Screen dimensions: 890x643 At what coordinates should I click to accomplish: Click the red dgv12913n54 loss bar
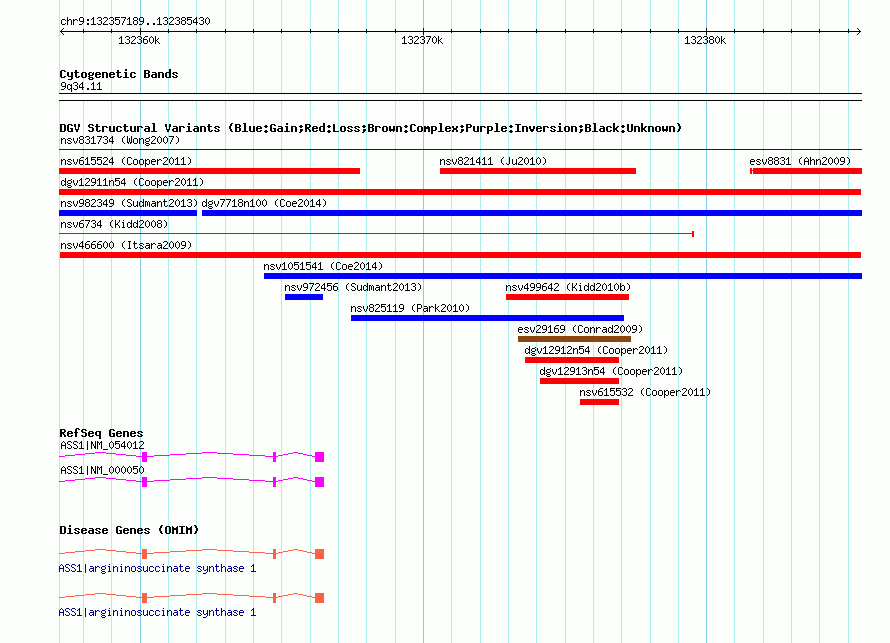[579, 381]
